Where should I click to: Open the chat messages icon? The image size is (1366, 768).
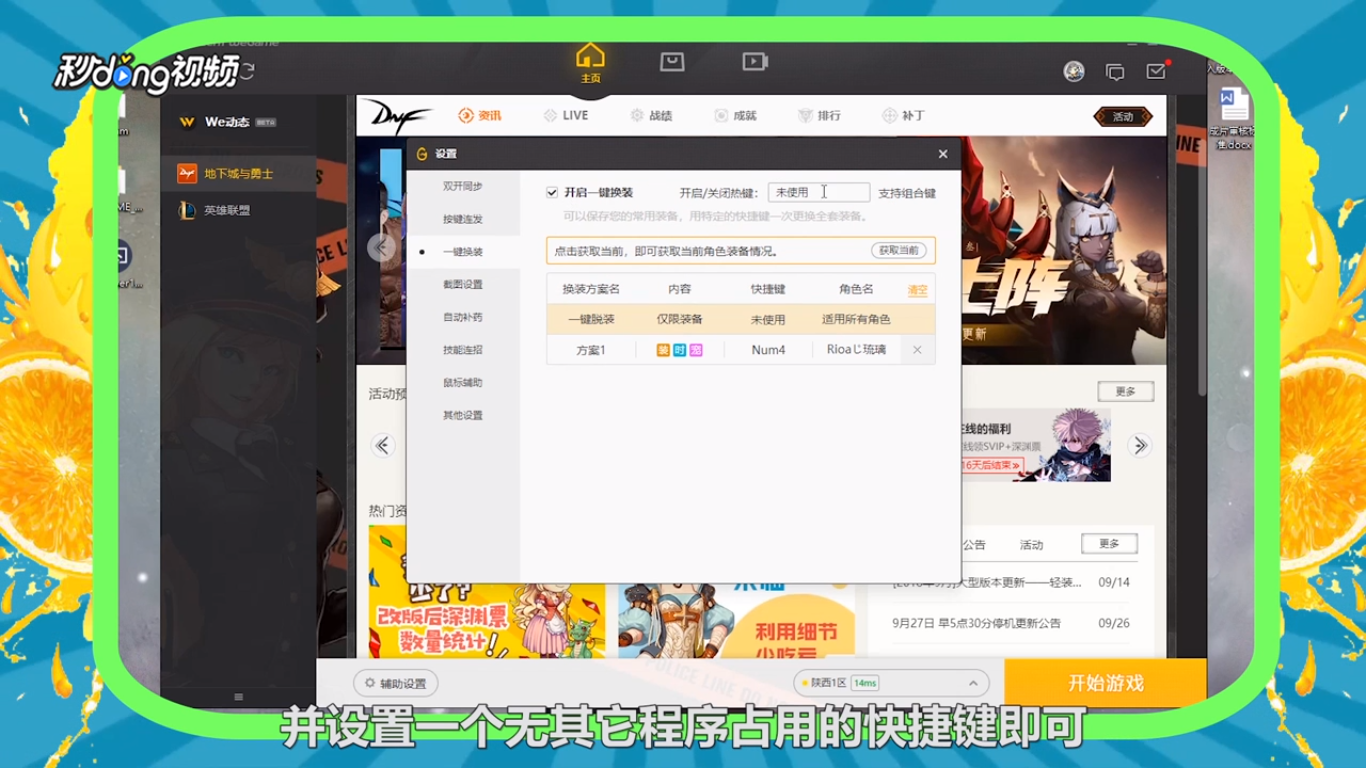1115,72
